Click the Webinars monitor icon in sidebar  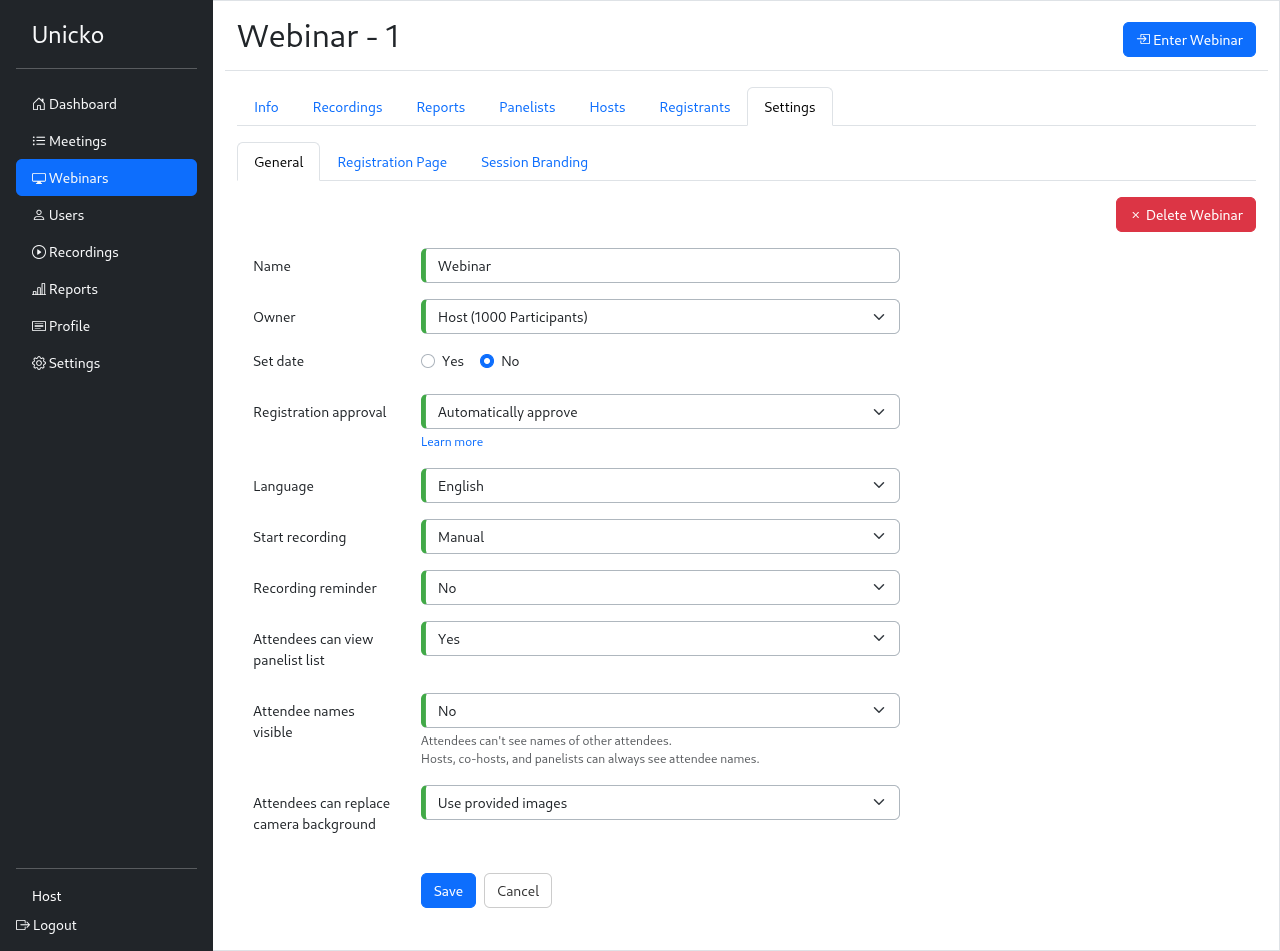pos(39,178)
